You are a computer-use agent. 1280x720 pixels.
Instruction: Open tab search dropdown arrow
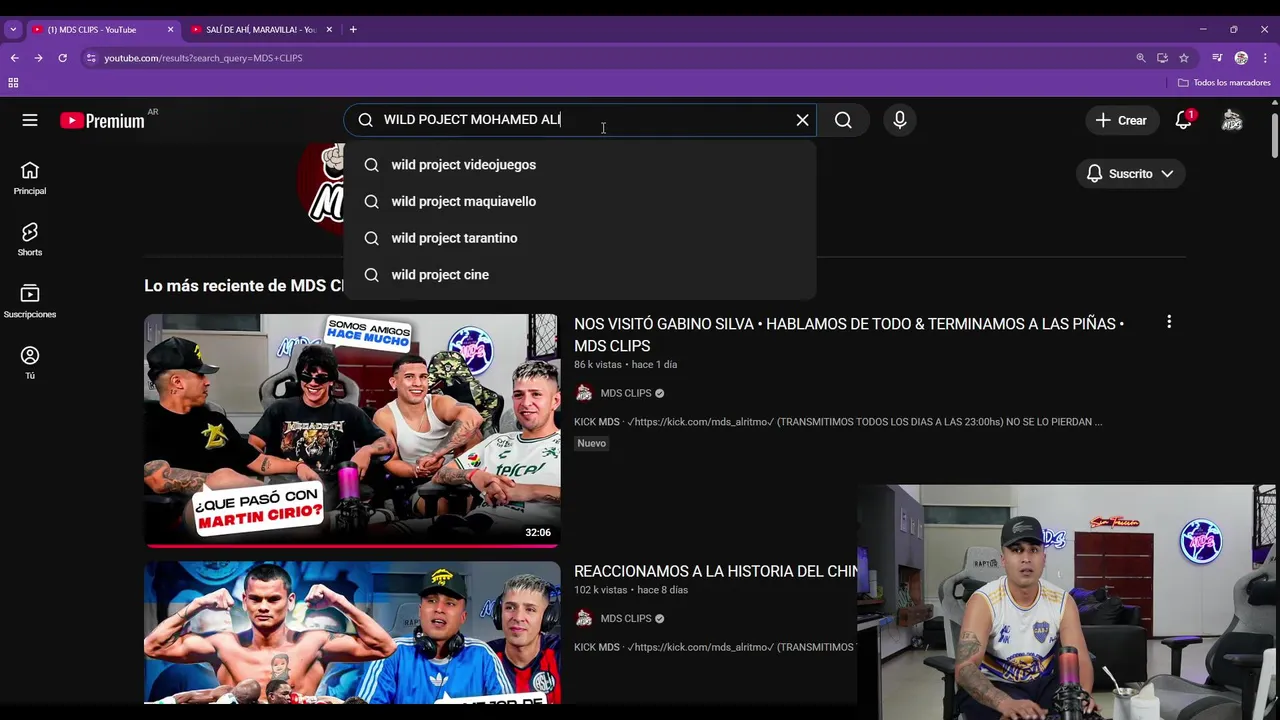point(13,30)
